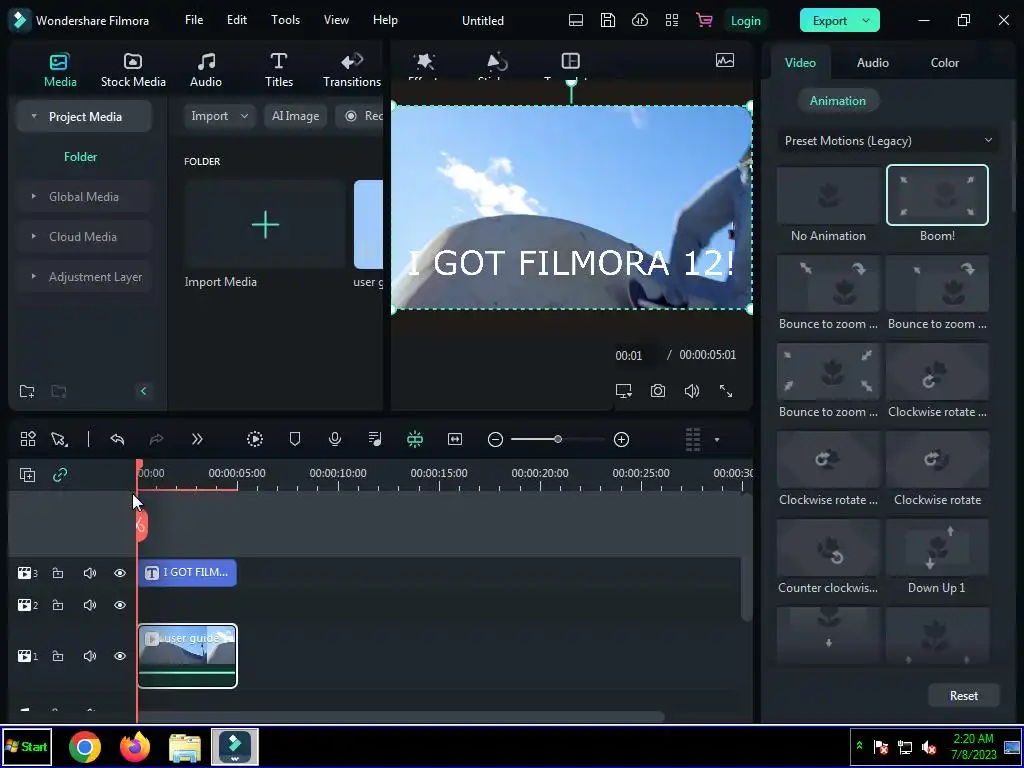
Task: Click the scopes image icon above preview
Action: pos(725,61)
